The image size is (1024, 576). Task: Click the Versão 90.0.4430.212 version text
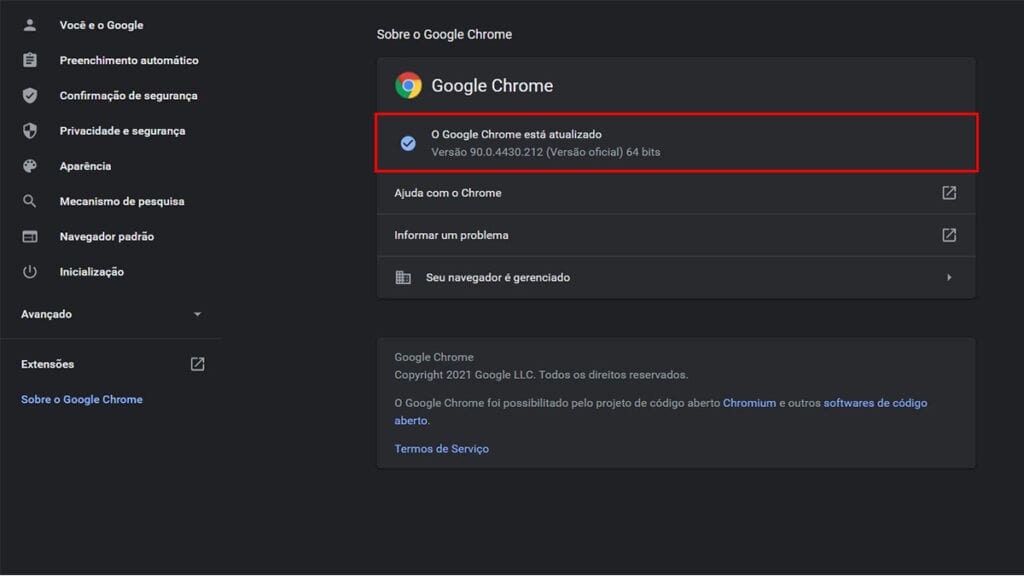pos(545,152)
